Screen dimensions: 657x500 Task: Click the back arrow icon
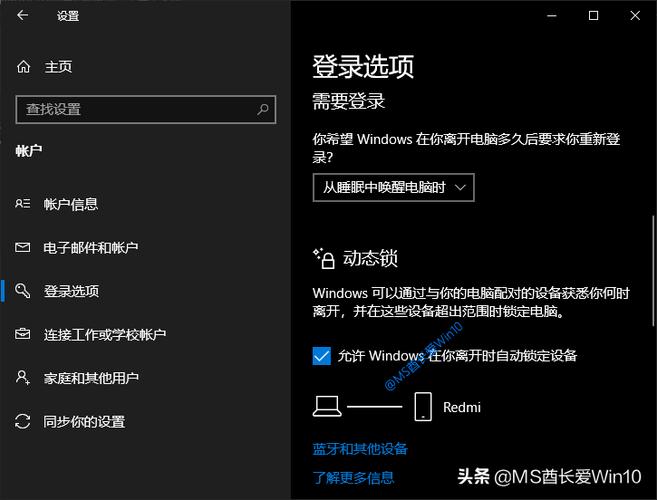pyautogui.click(x=23, y=16)
